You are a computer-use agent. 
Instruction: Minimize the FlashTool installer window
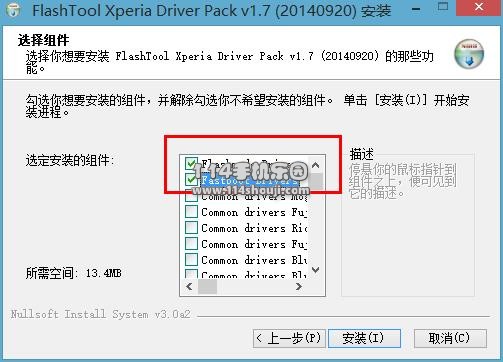click(416, 9)
